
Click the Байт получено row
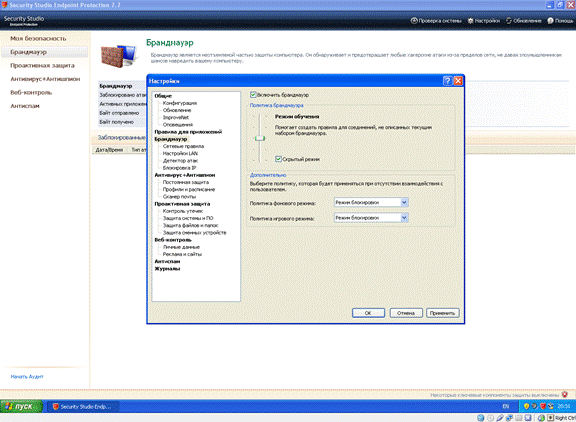(x=122, y=122)
